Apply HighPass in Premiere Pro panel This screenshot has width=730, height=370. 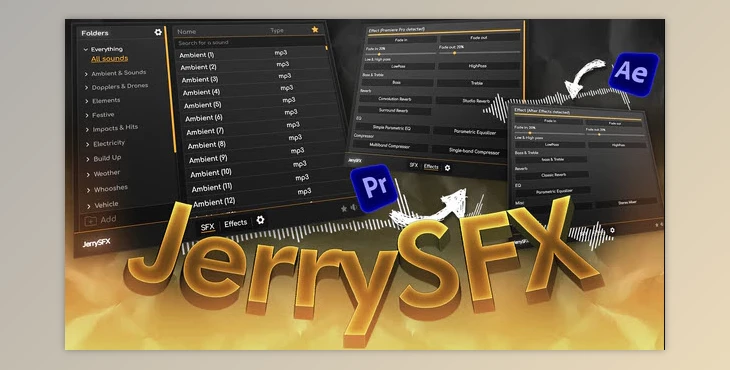478,66
